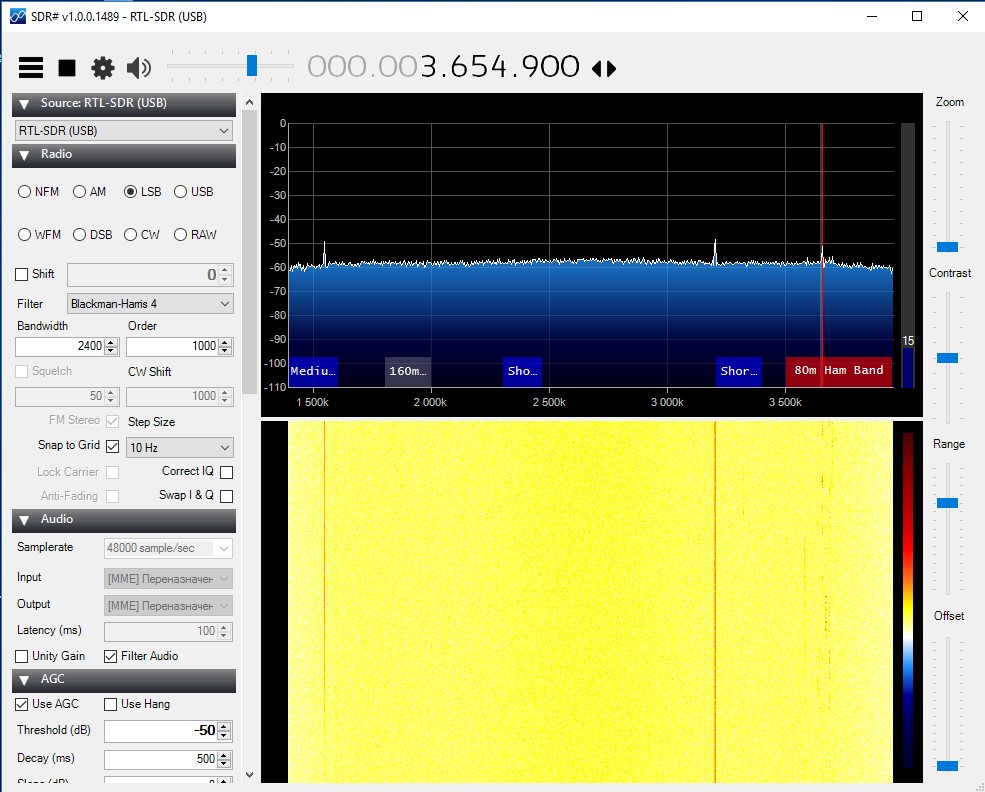Click the Sho... band label in spectrum

pyautogui.click(x=522, y=371)
